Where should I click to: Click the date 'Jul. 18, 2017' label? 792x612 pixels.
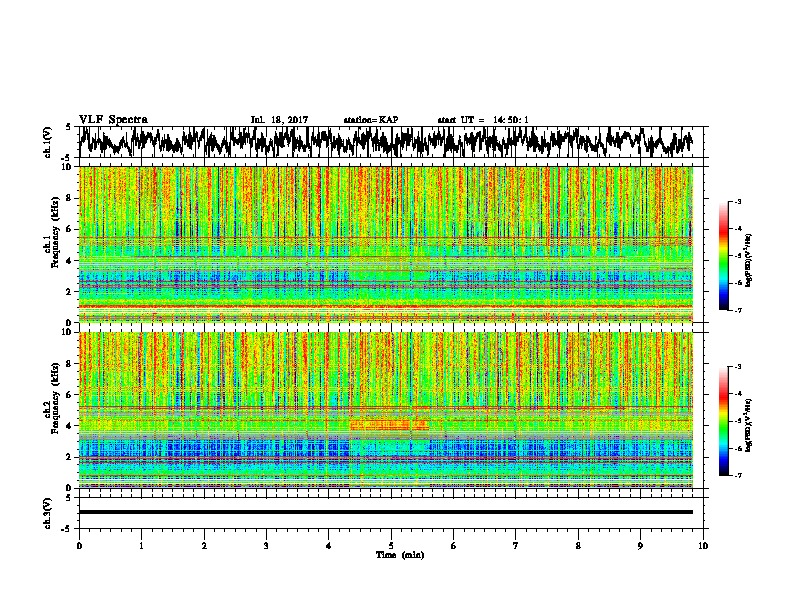(279, 120)
